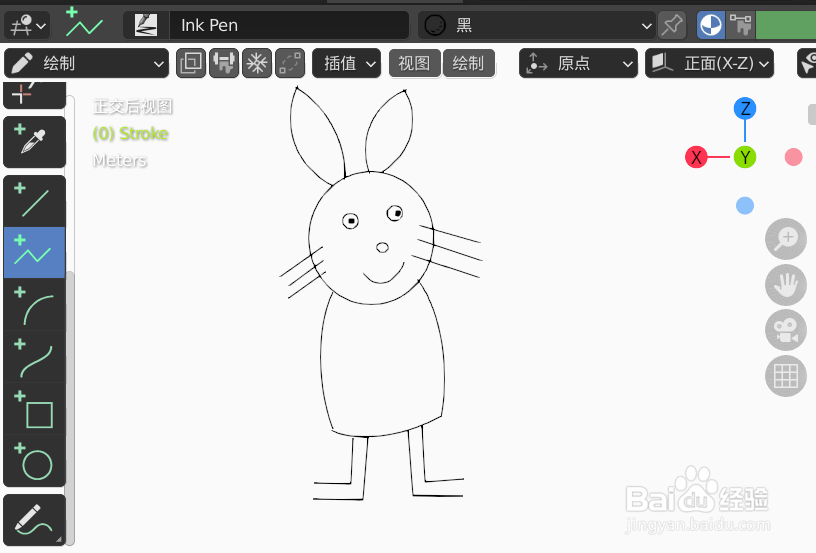Toggle the snowflake weight-data button
This screenshot has width=816, height=553.
[257, 63]
